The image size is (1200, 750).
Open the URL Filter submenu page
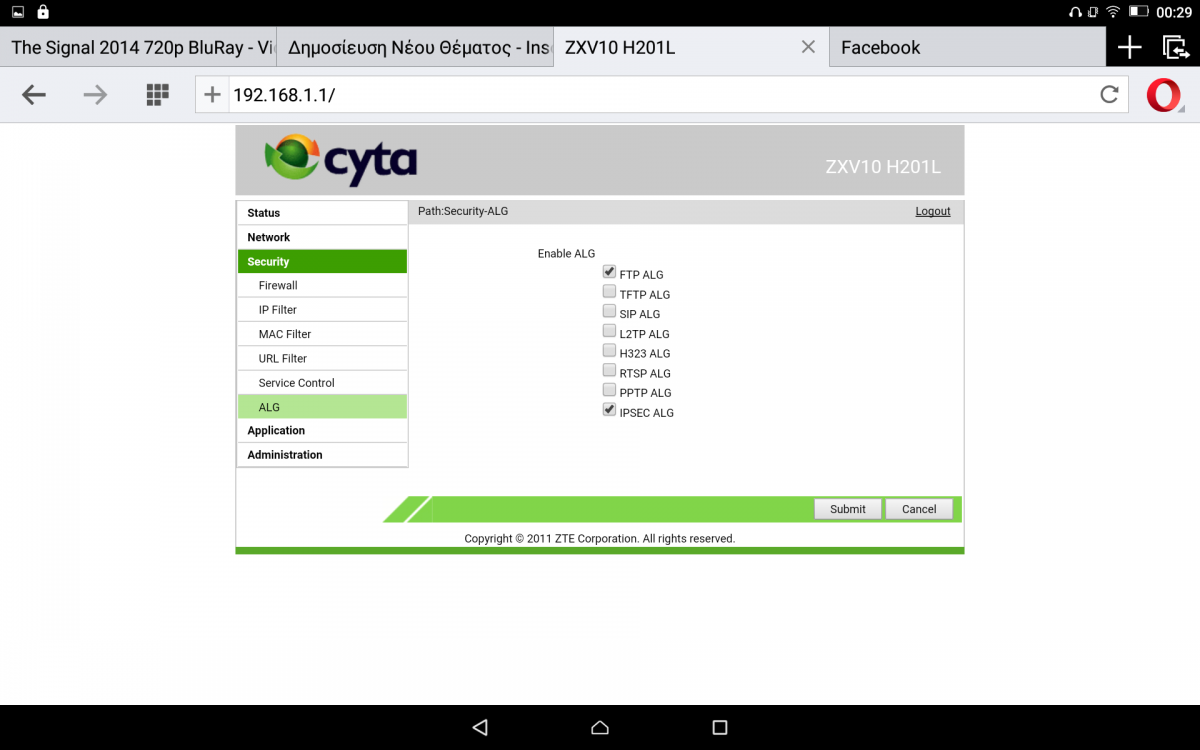(x=322, y=358)
